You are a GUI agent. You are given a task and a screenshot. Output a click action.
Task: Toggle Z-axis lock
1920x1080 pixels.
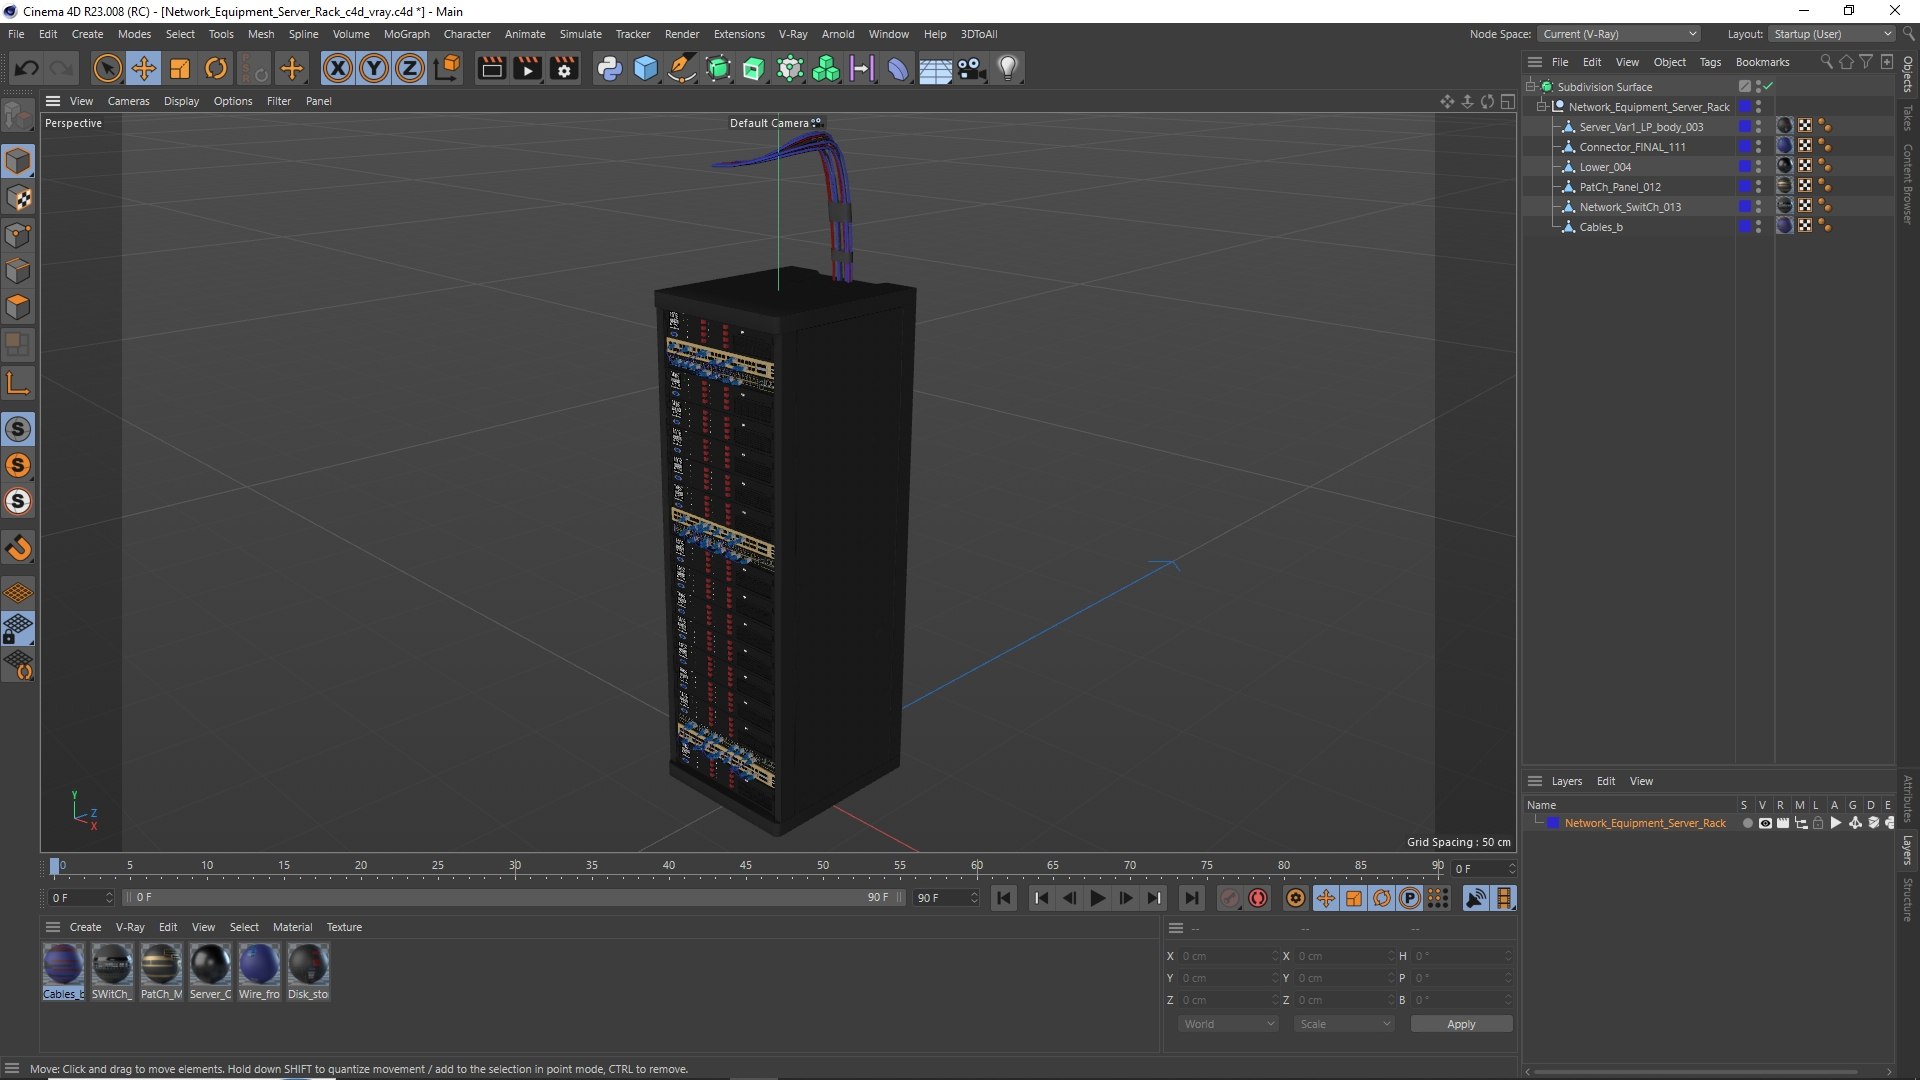410,68
